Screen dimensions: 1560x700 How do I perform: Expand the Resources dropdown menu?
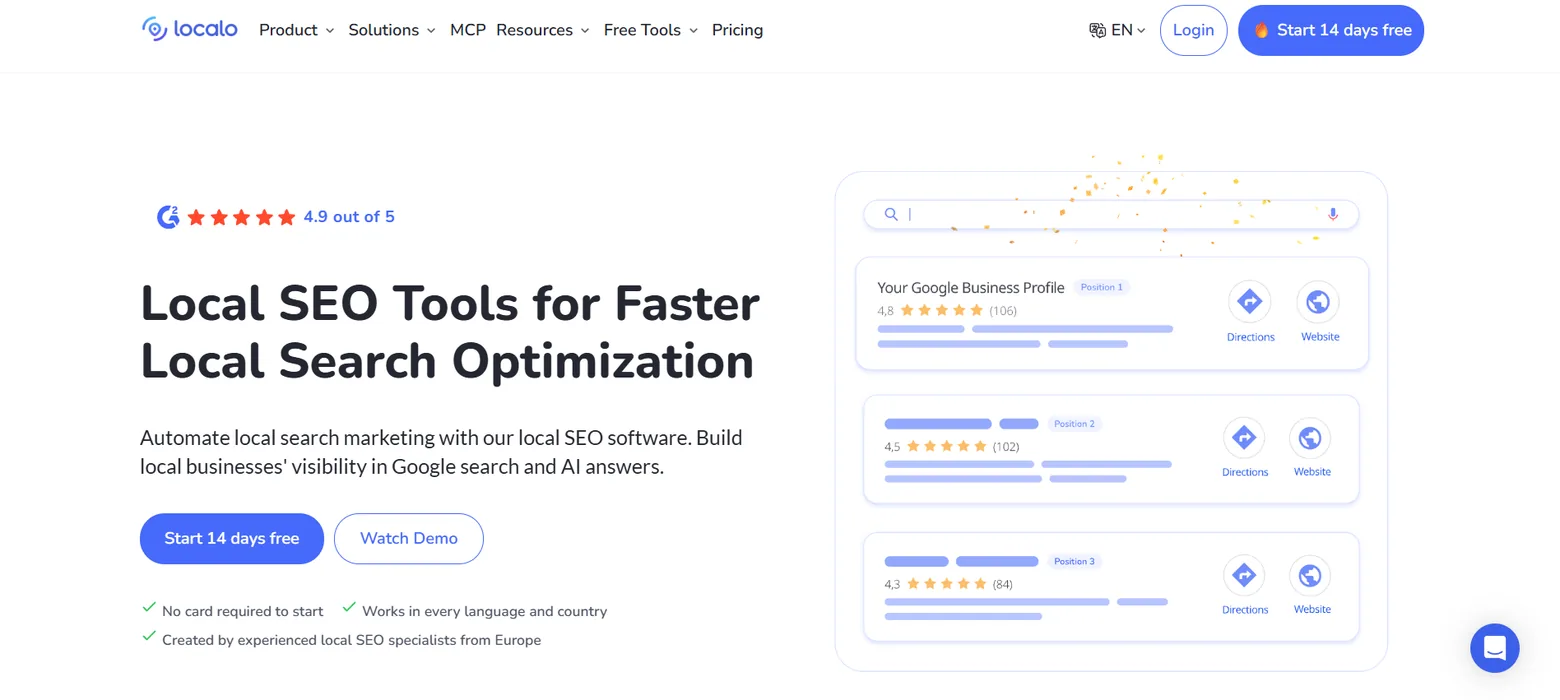coord(543,30)
